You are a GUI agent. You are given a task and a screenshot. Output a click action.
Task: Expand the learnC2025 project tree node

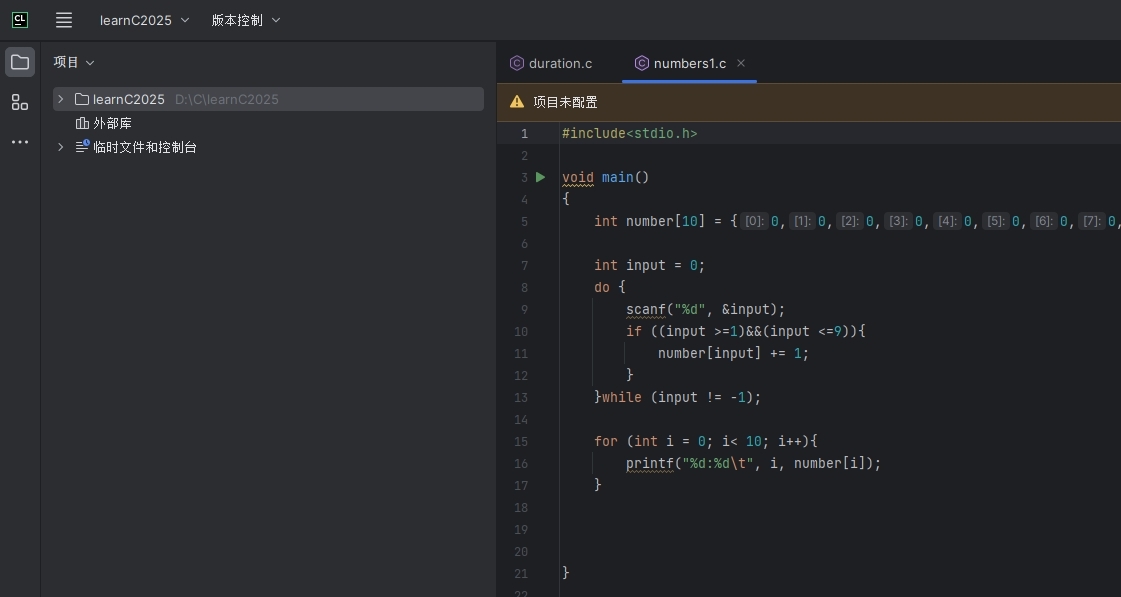point(61,99)
